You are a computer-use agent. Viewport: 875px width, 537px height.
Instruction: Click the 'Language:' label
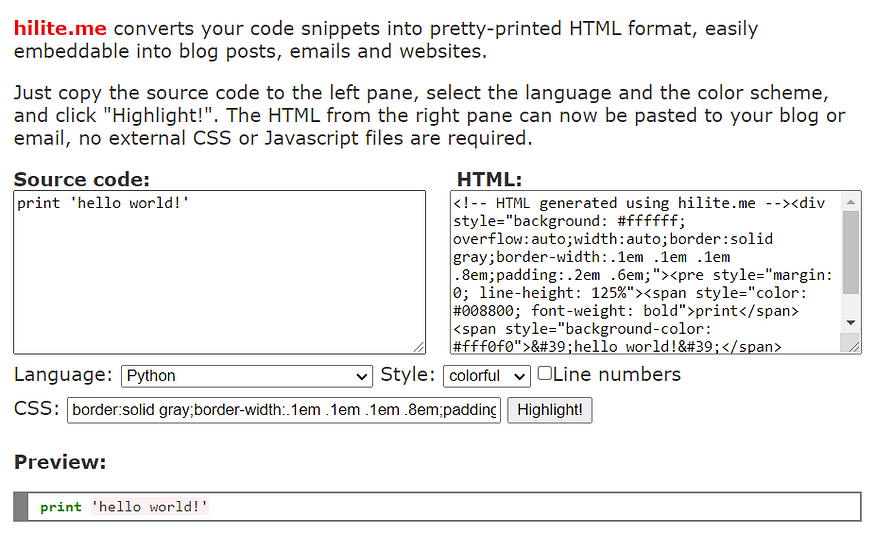click(63, 375)
